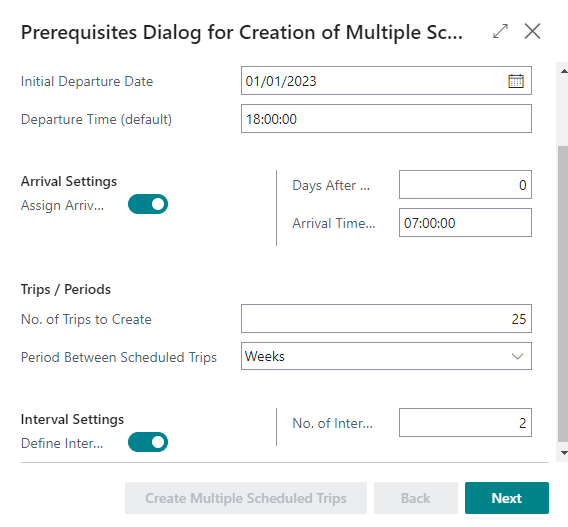This screenshot has height=527, width=568.
Task: Close the Prerequisites dialog
Action: click(x=532, y=31)
